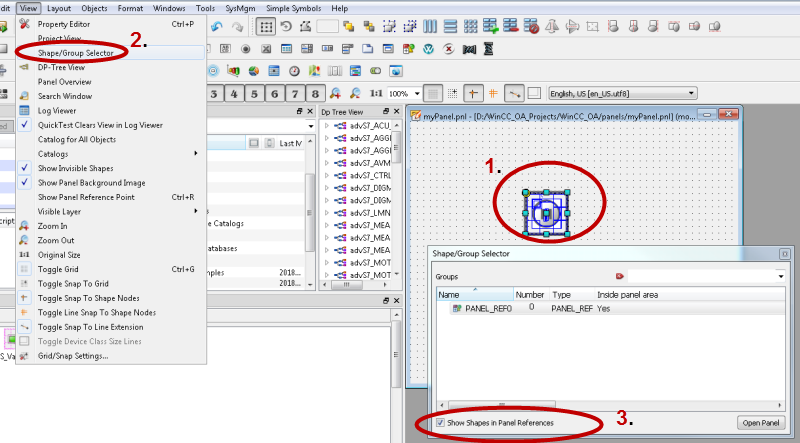Viewport: 800px width, 443px height.
Task: Click the grid display toolbar icon
Action: pyautogui.click(x=267, y=26)
